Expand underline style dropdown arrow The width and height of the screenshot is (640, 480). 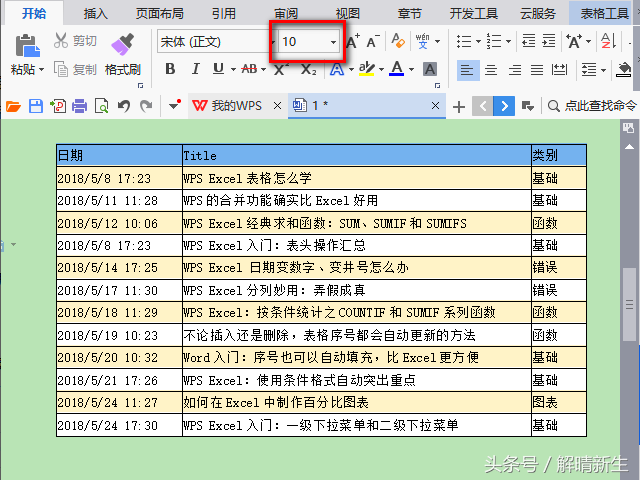[233, 70]
